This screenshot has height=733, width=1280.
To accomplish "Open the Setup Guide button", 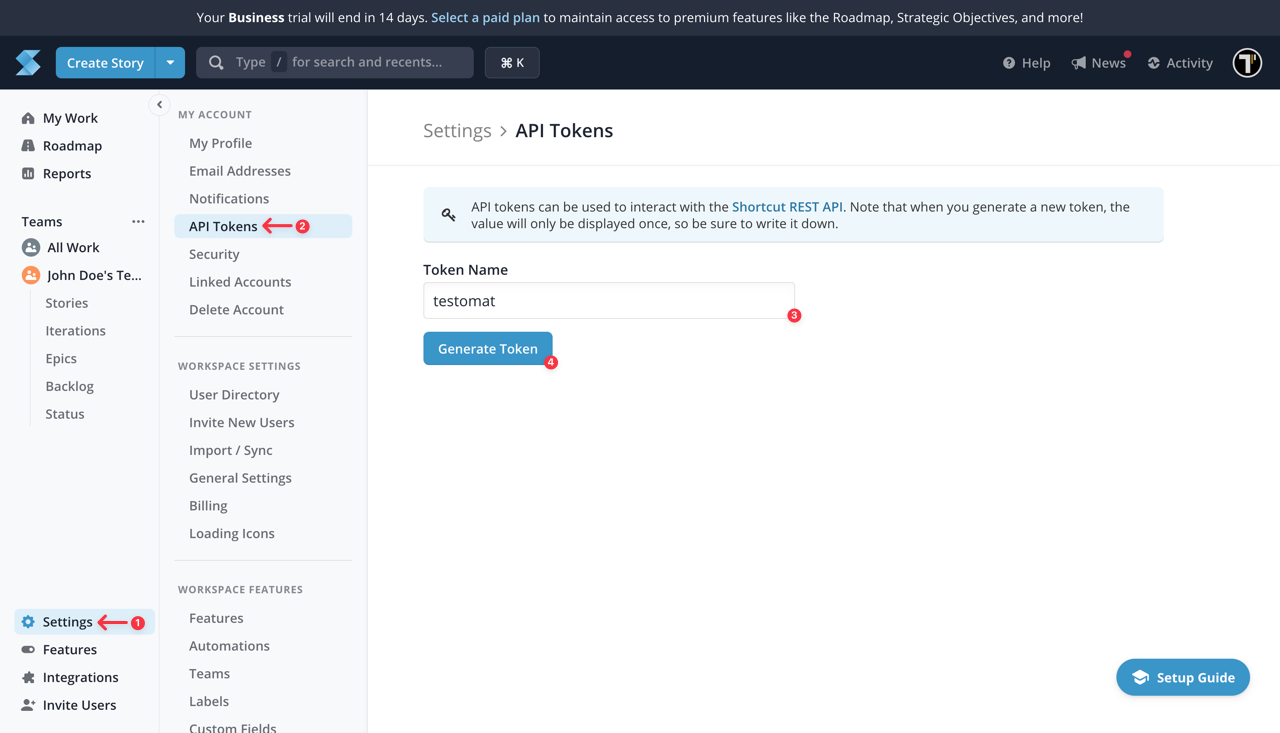I will [1182, 677].
